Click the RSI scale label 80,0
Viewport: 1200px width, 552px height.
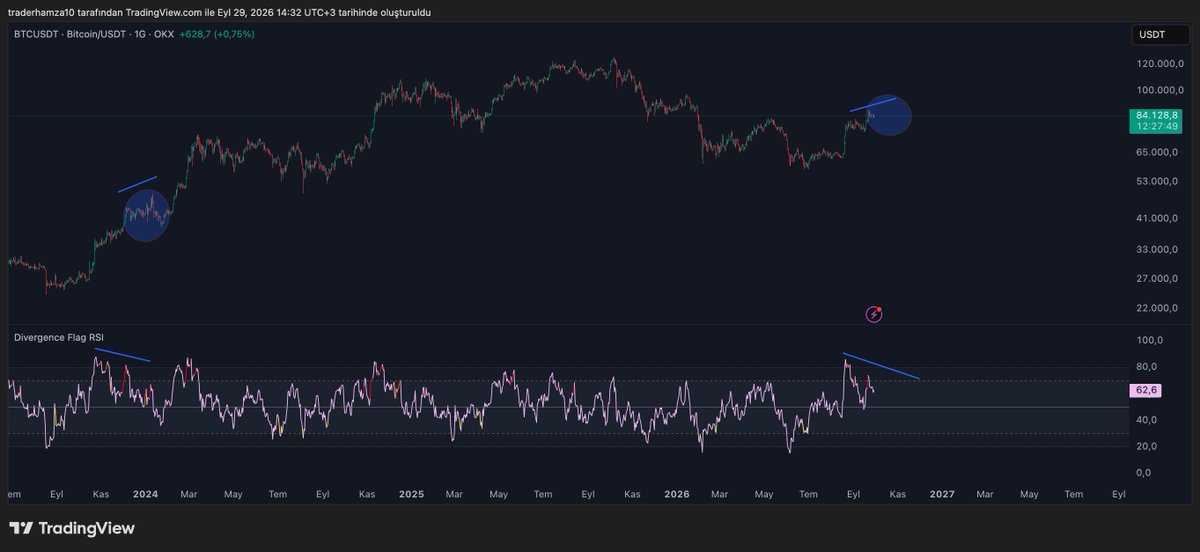click(x=1146, y=367)
